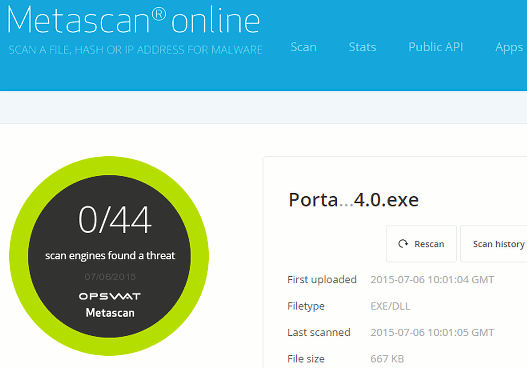Click 'scan engines found a threat' text
The width and height of the screenshot is (527, 368).
tap(110, 256)
